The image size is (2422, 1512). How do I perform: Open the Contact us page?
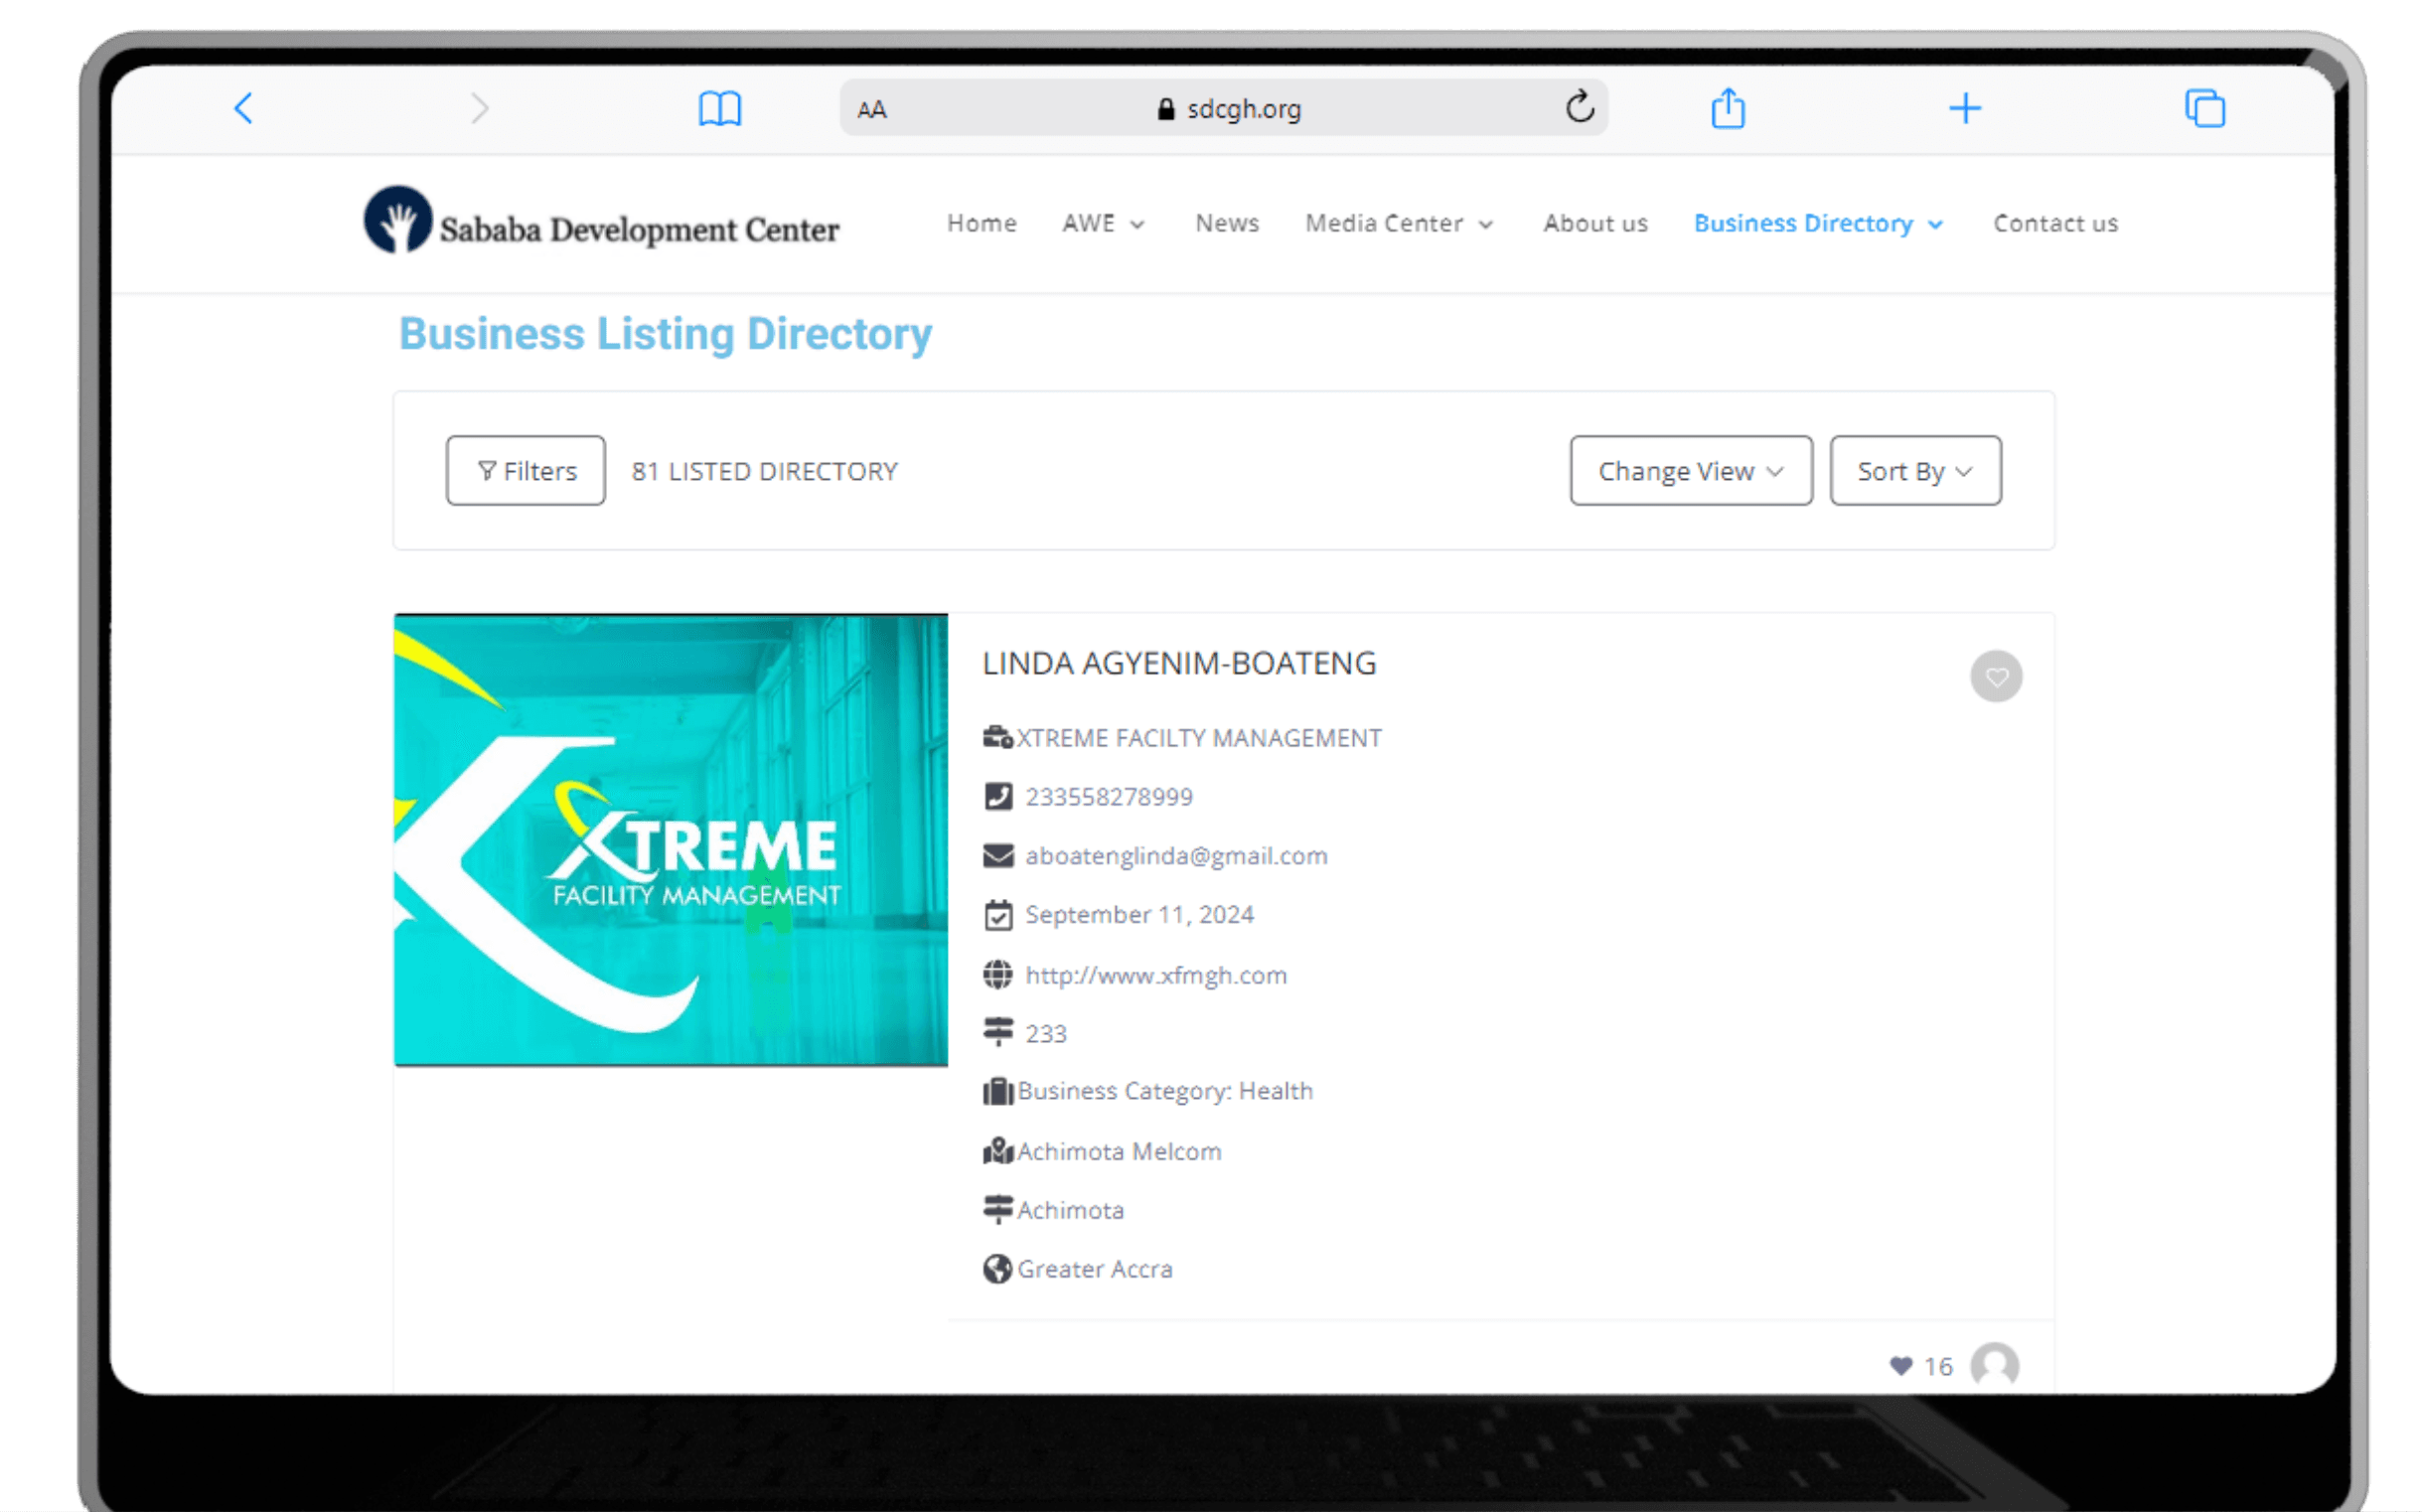2056,223
